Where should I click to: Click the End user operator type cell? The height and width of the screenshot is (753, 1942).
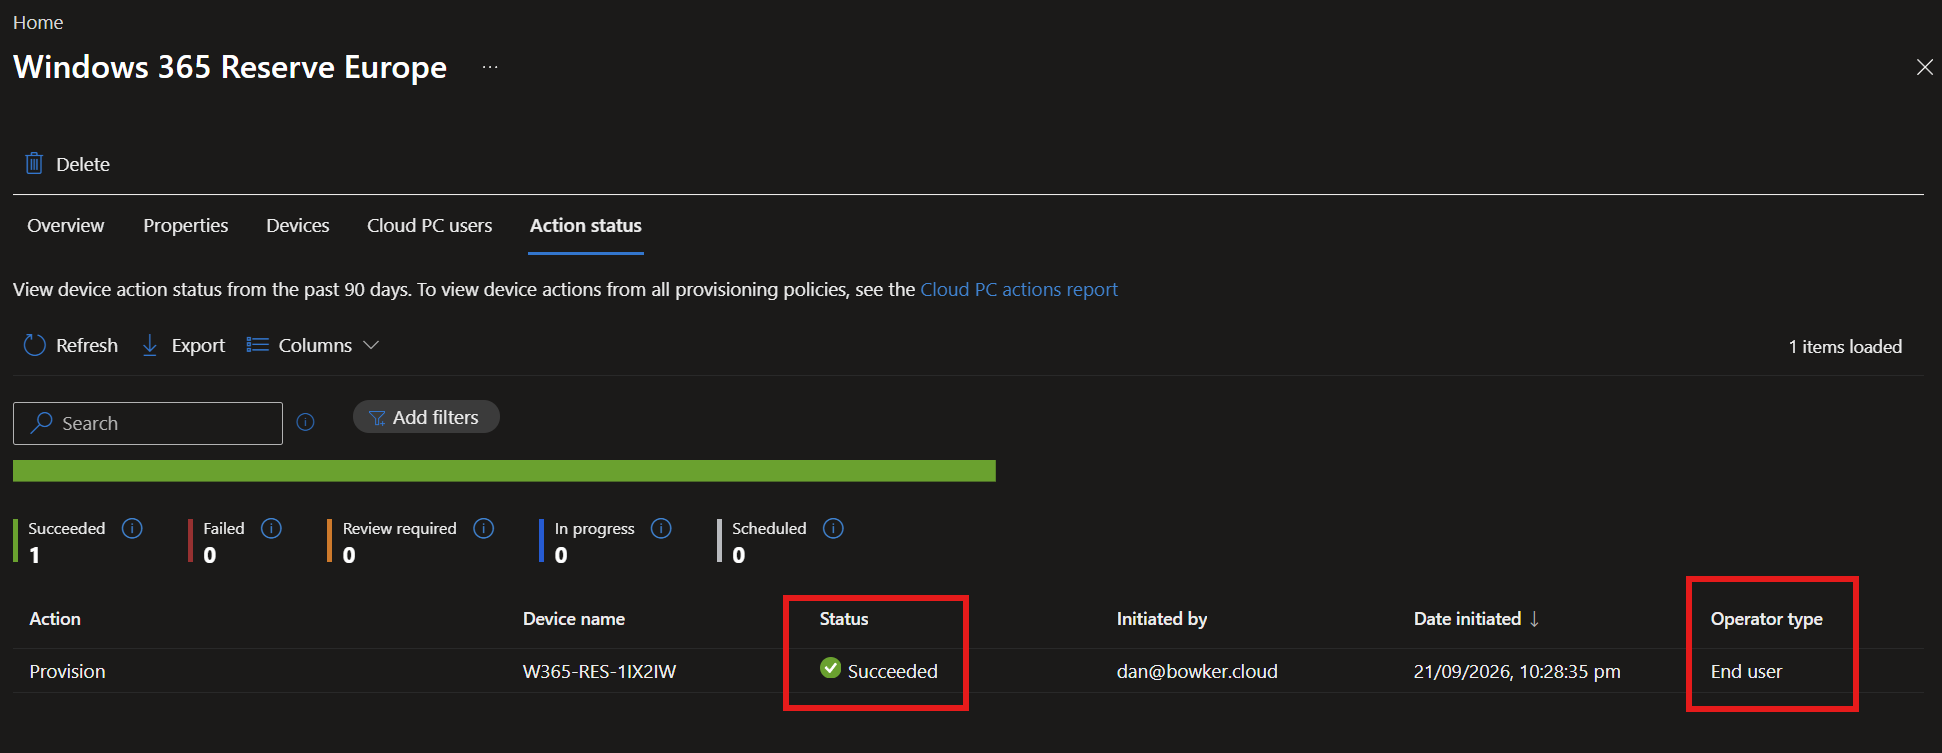[x=1746, y=671]
